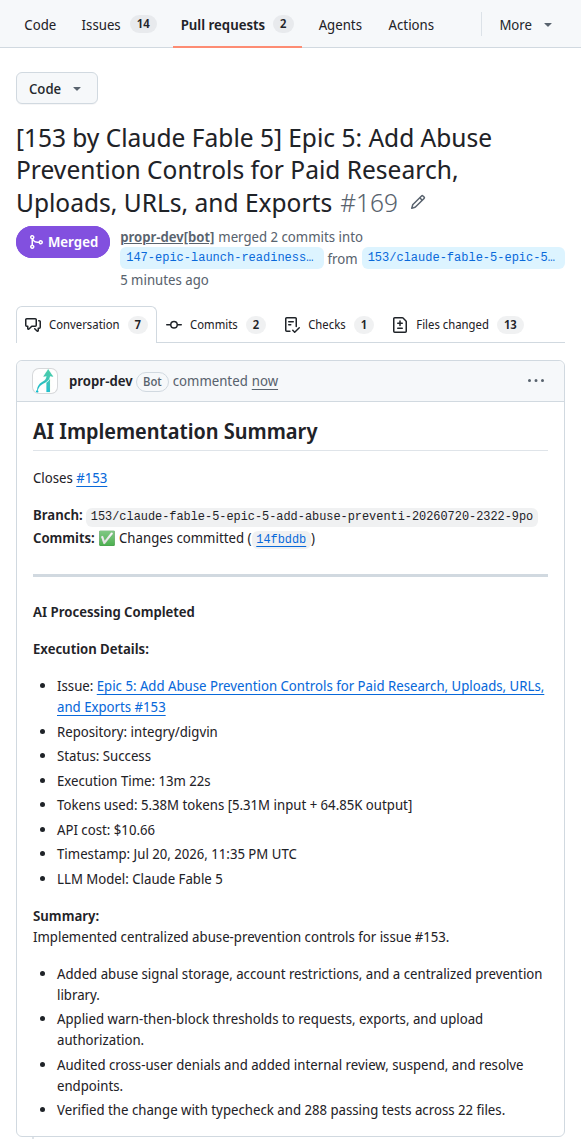Click the propr-dev avatar in comment header
Viewport: 581px width, 1139px height.
[45, 381]
